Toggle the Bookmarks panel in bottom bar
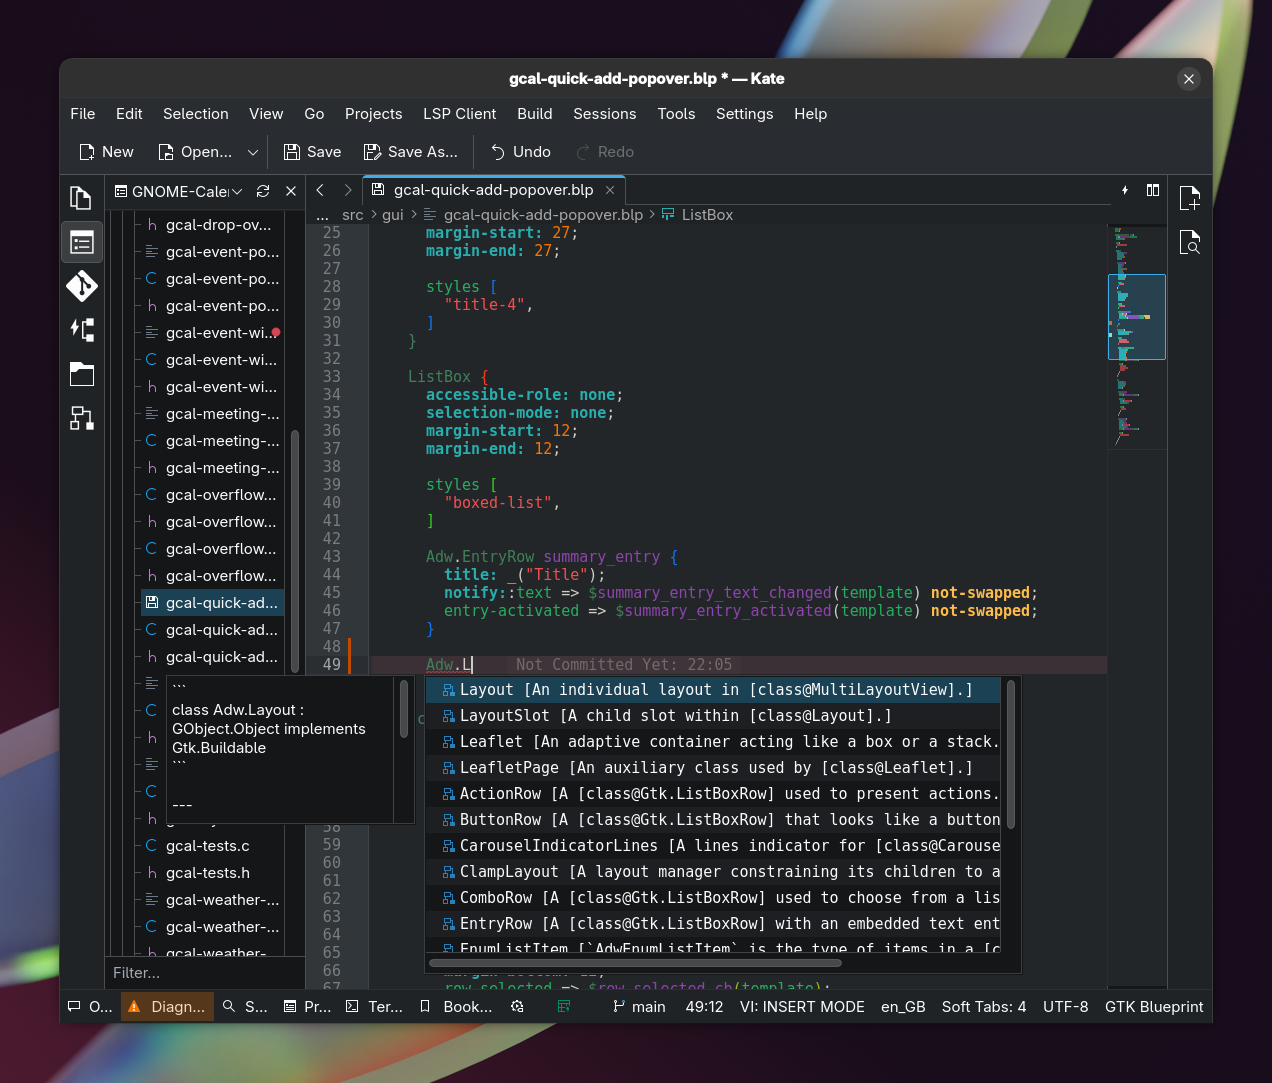 click(456, 1007)
